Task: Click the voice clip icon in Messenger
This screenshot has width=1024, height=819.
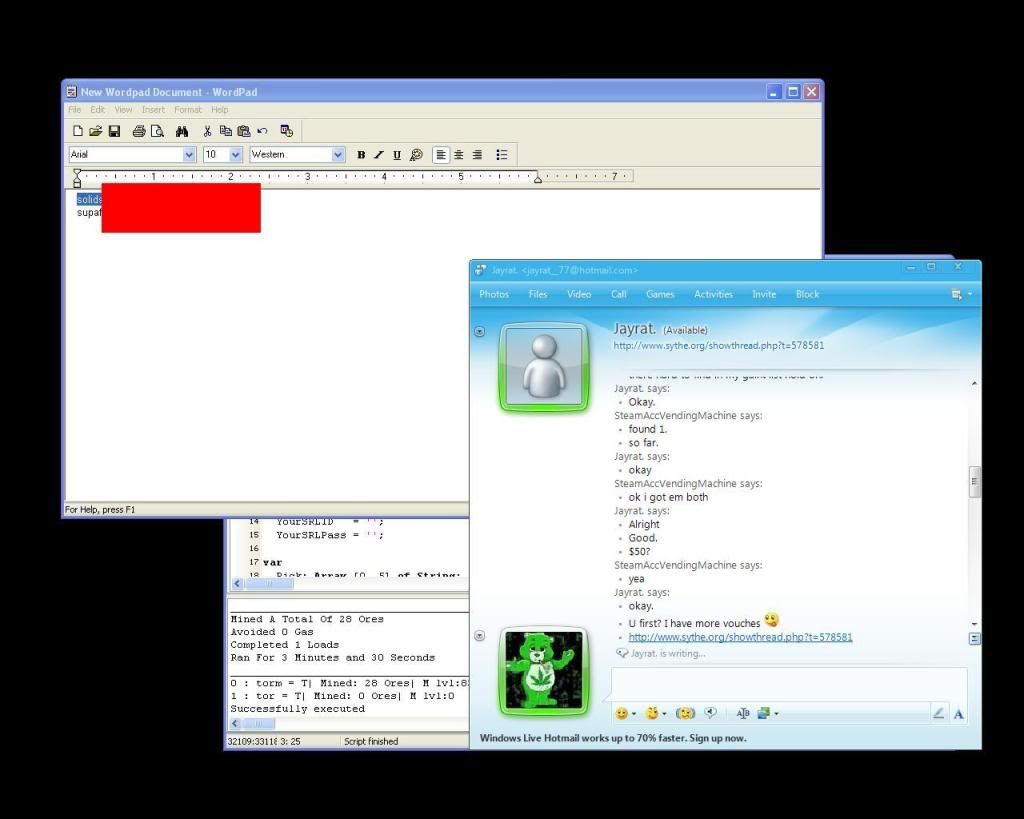Action: pyautogui.click(x=711, y=714)
